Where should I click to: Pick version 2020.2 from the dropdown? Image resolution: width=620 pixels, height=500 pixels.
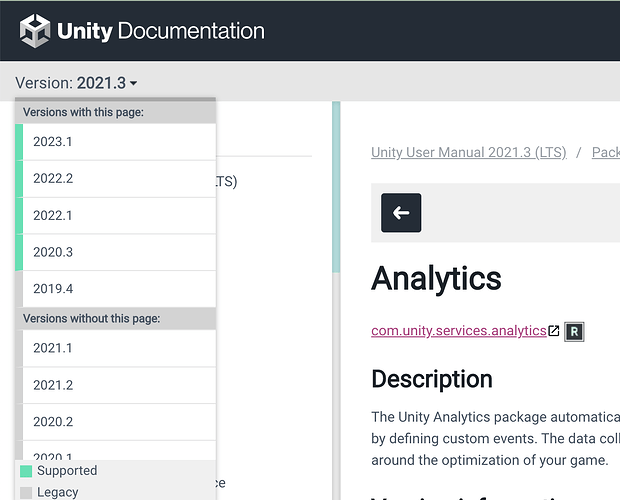115,422
